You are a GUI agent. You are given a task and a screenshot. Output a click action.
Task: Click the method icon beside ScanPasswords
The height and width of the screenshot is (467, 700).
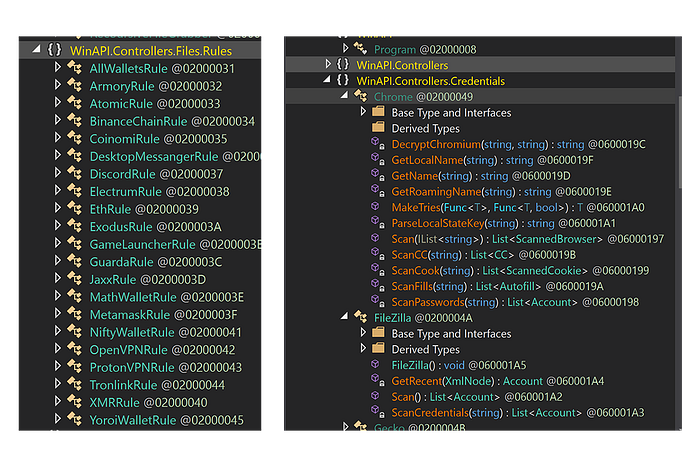point(378,301)
